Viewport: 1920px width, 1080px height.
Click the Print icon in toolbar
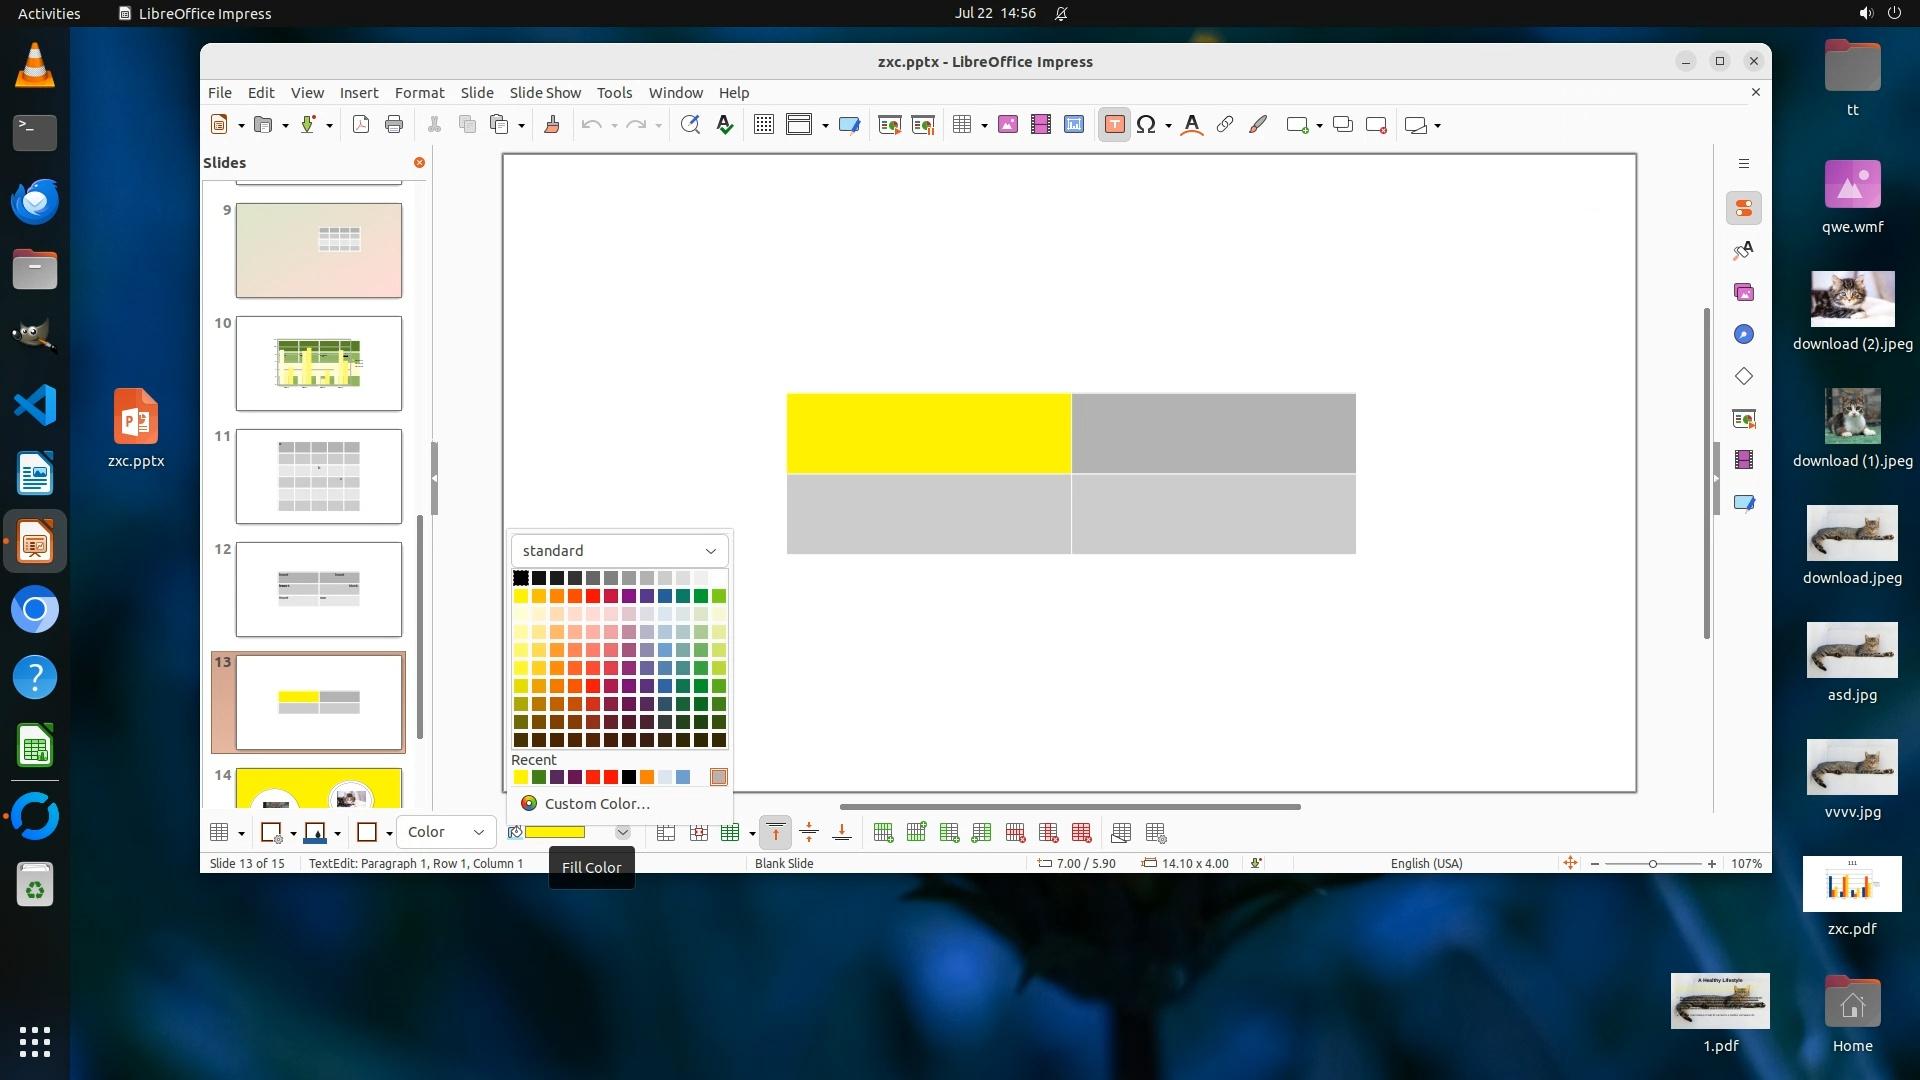point(394,124)
